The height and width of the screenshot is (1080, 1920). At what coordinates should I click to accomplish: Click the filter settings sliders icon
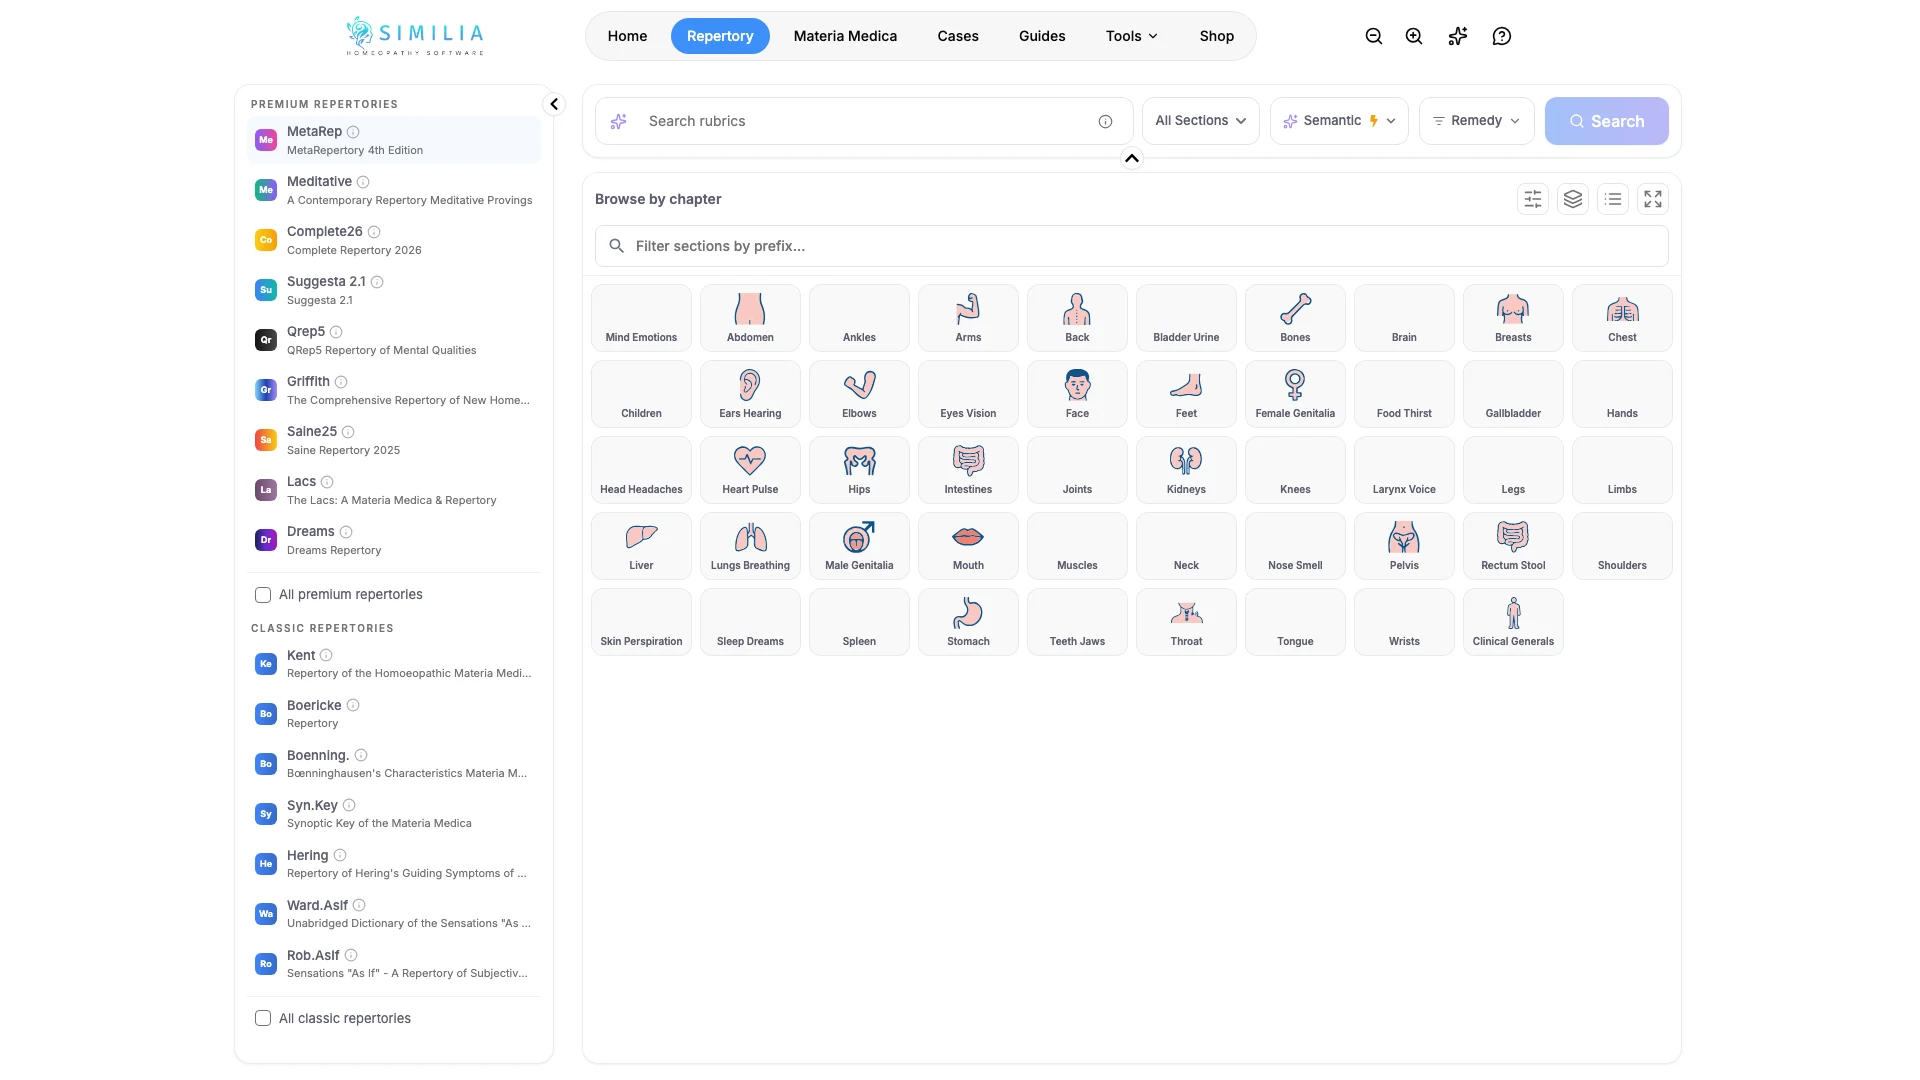pyautogui.click(x=1533, y=199)
